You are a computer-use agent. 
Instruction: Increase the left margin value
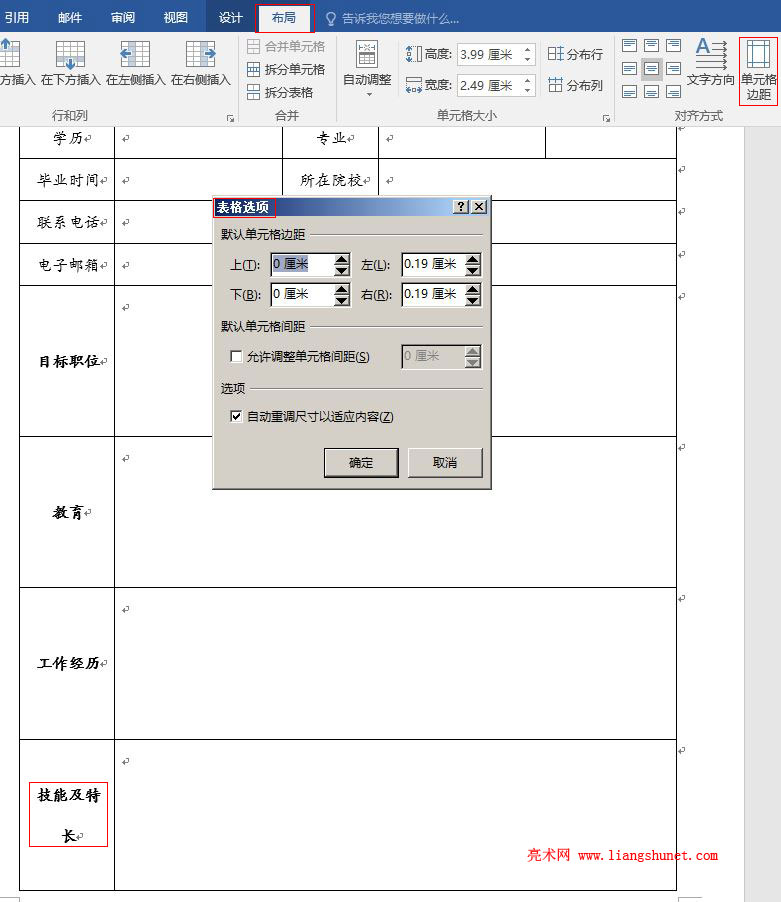(473, 259)
